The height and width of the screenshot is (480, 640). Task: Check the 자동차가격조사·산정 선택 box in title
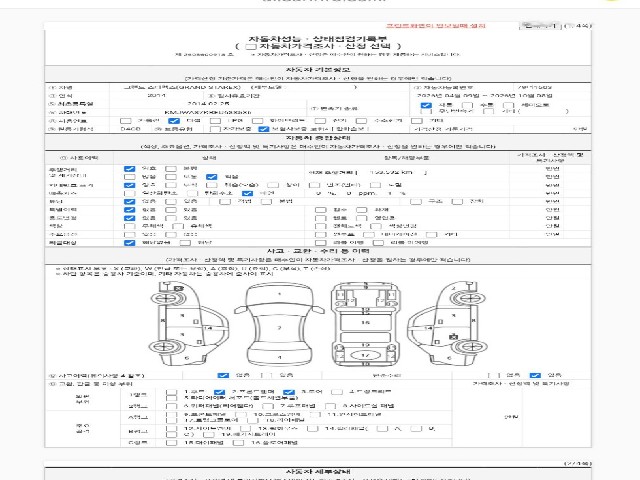[251, 46]
